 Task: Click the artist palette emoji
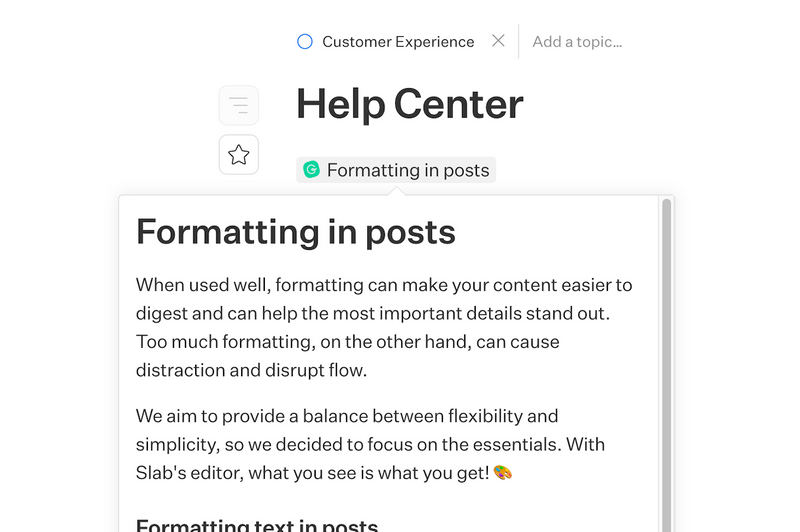coord(503,471)
